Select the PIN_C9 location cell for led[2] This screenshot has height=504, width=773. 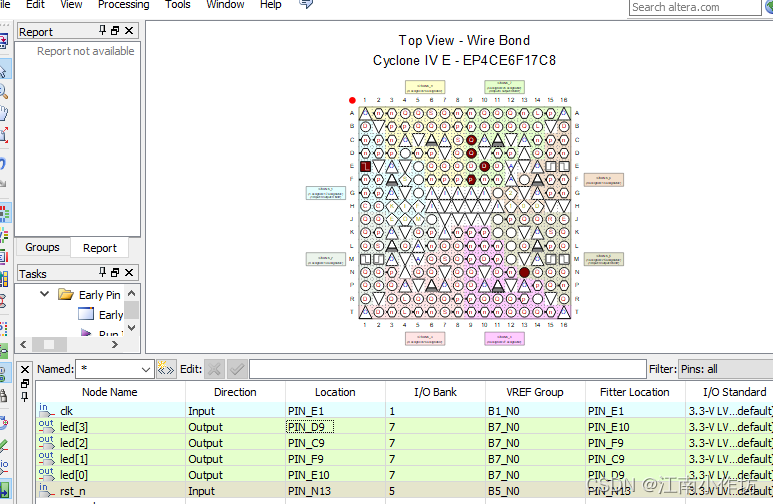click(335, 443)
